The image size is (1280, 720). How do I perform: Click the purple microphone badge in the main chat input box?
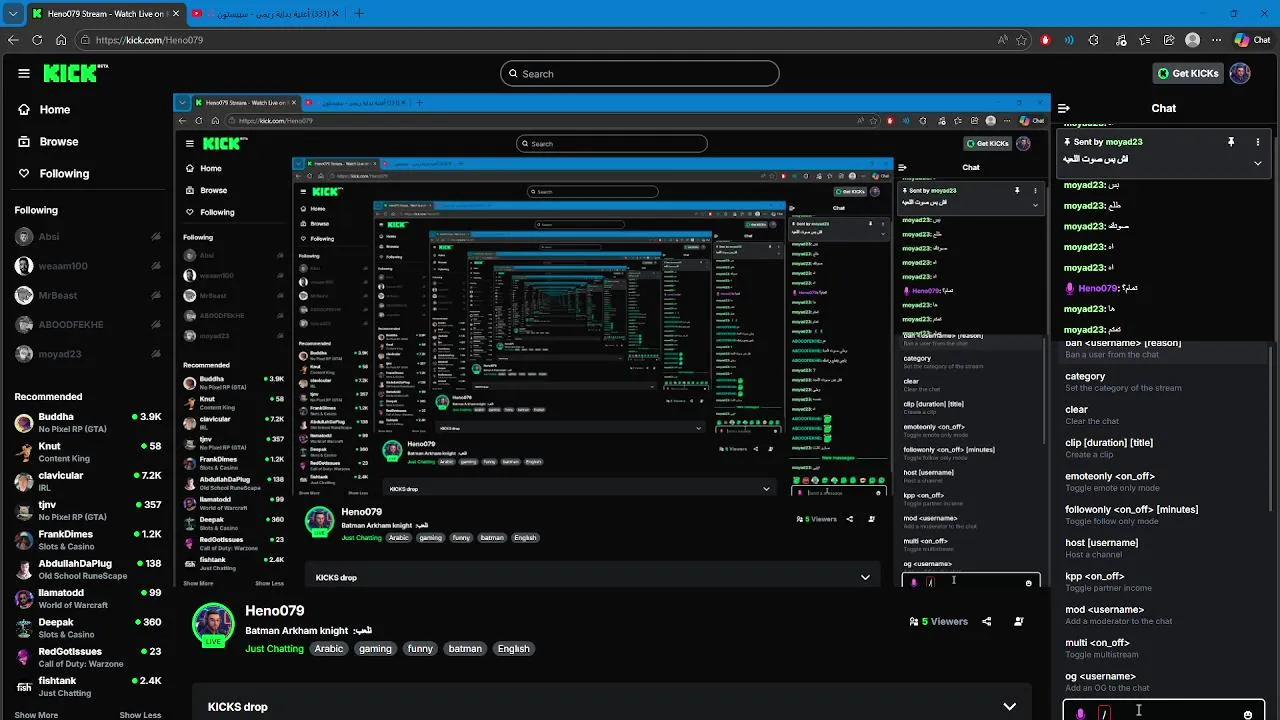[x=1080, y=713]
